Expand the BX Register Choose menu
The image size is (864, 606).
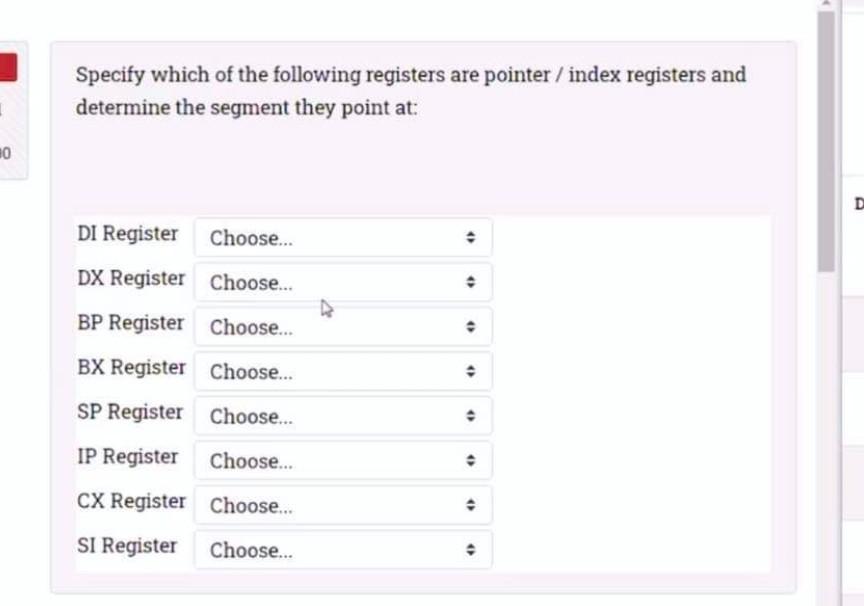[x=343, y=371]
